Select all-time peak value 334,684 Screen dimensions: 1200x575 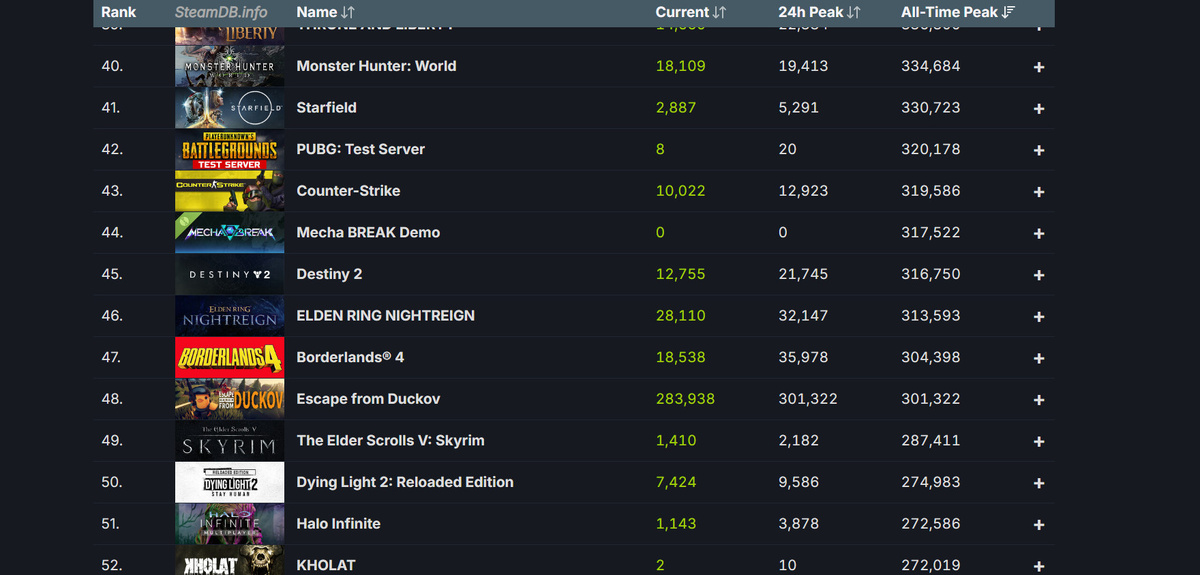[930, 66]
